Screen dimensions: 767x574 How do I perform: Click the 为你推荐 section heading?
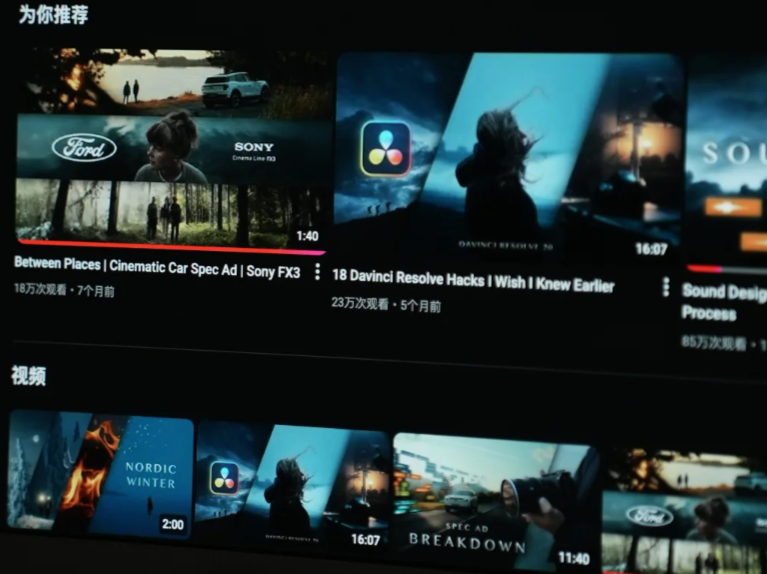click(x=53, y=15)
